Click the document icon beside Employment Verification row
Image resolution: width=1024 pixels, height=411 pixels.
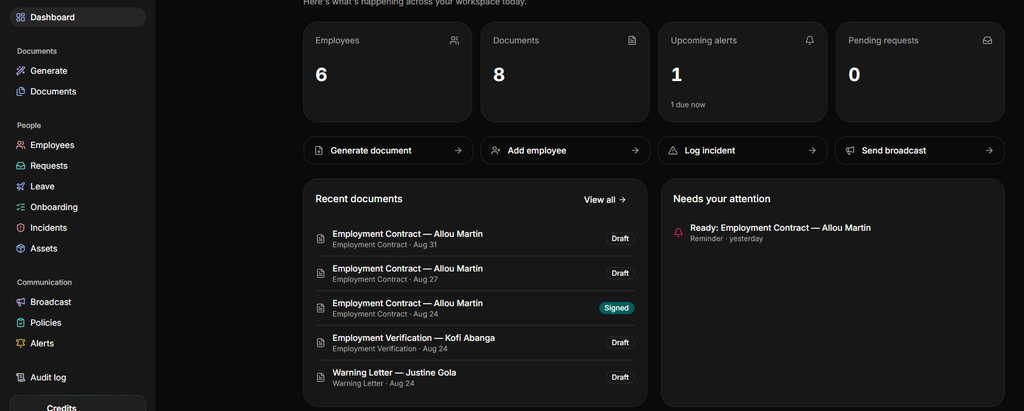(x=321, y=343)
